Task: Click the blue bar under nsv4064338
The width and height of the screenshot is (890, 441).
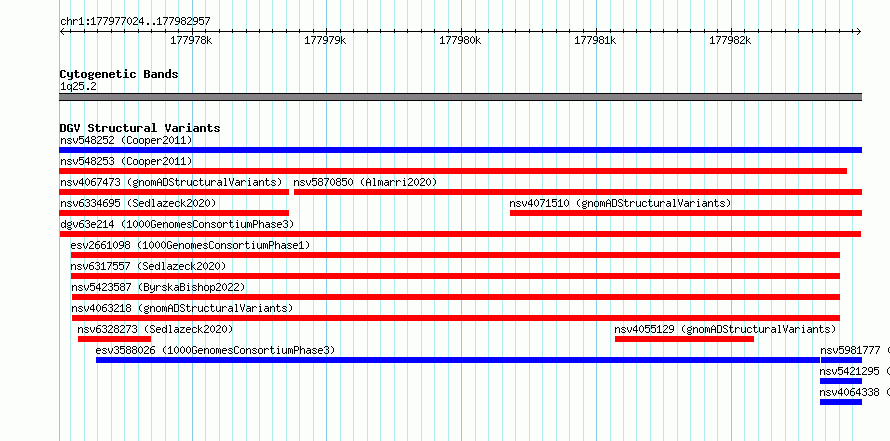Action: pos(841,402)
